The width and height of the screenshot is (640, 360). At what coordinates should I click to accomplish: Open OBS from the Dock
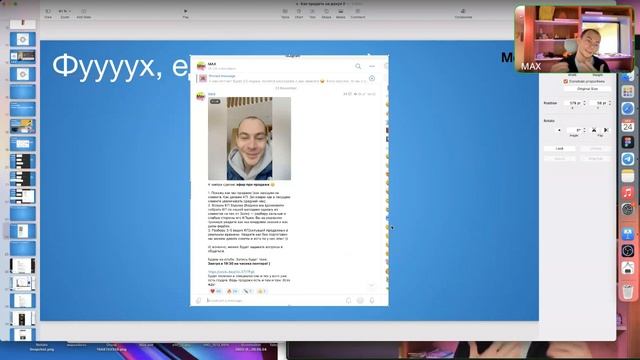628,251
